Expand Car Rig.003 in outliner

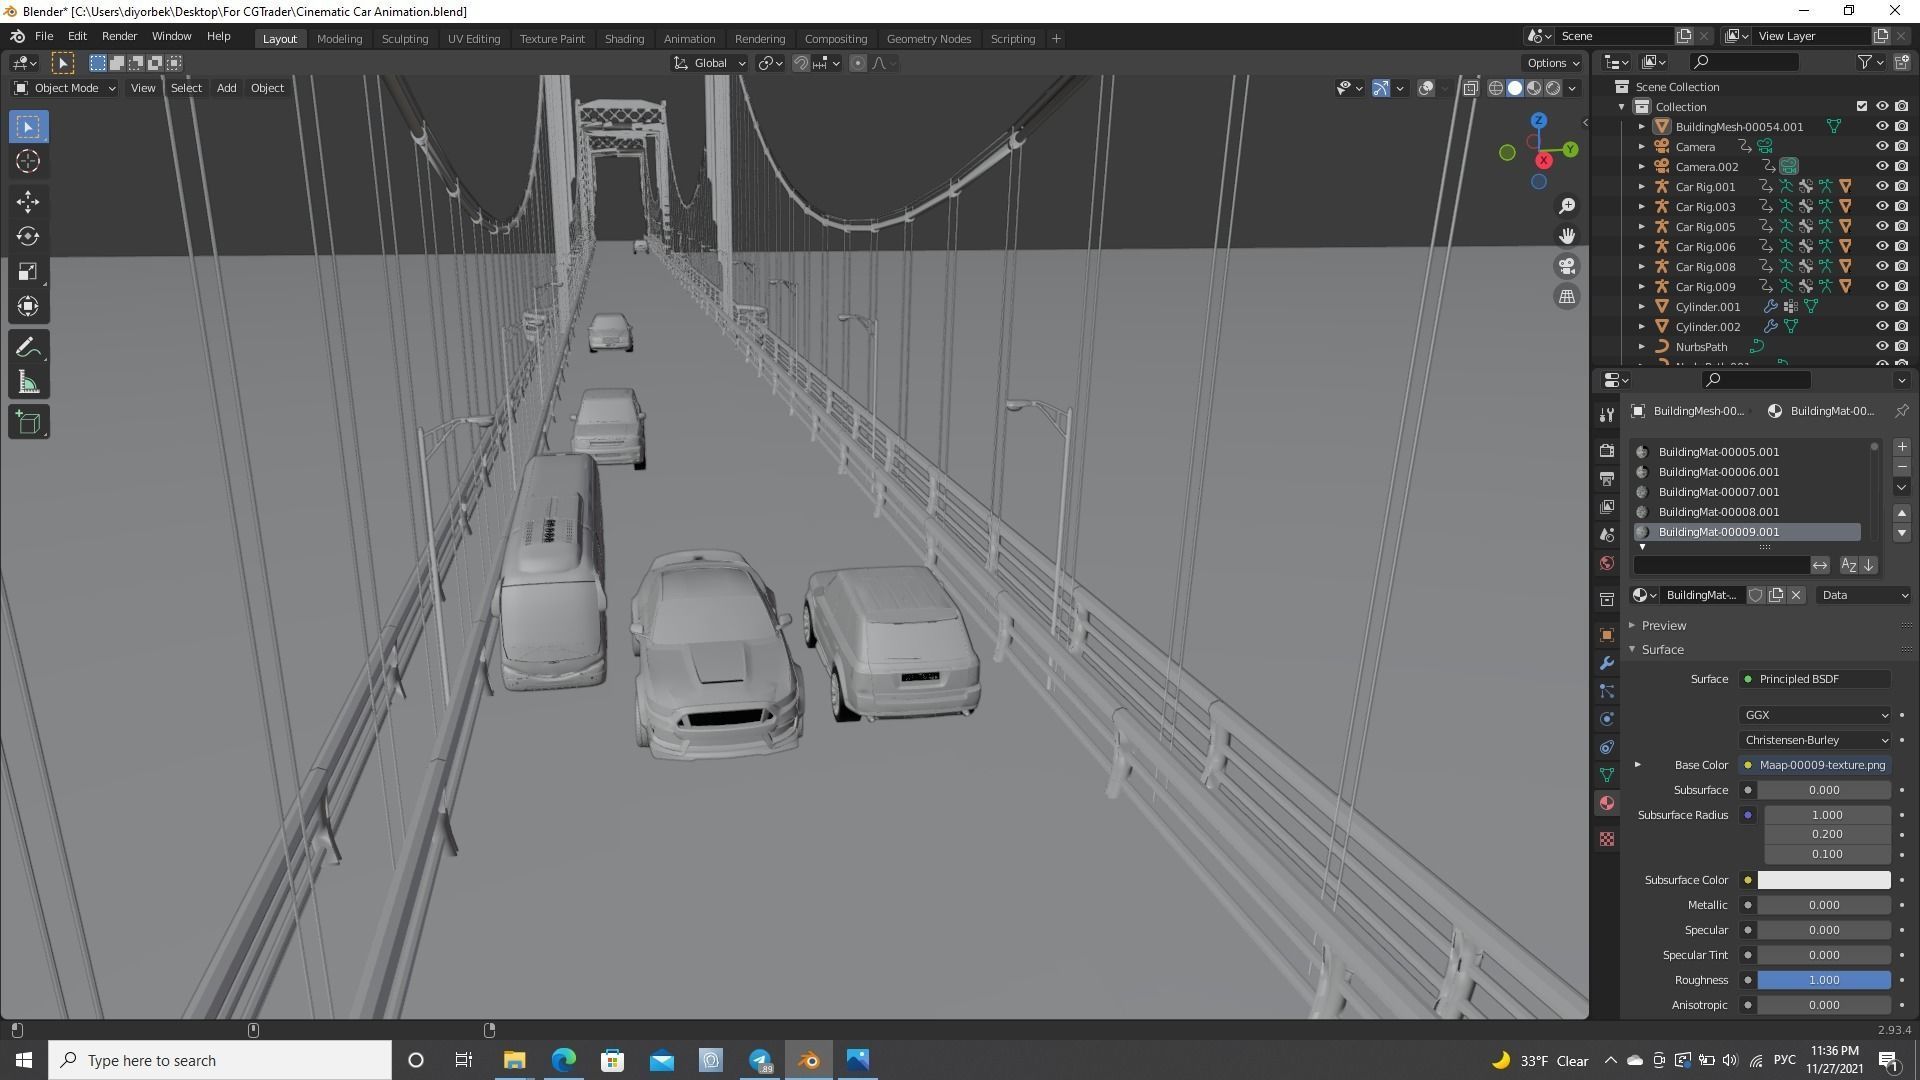tap(1641, 207)
